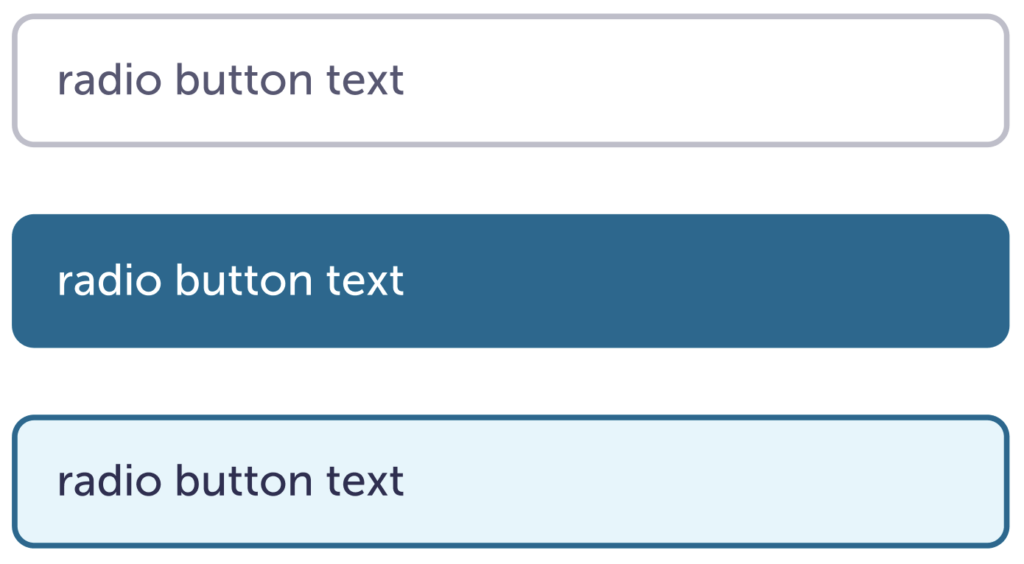Image resolution: width=1024 pixels, height=564 pixels.
Task: Toggle the radio button with the gray border
Action: [x=510, y=81]
